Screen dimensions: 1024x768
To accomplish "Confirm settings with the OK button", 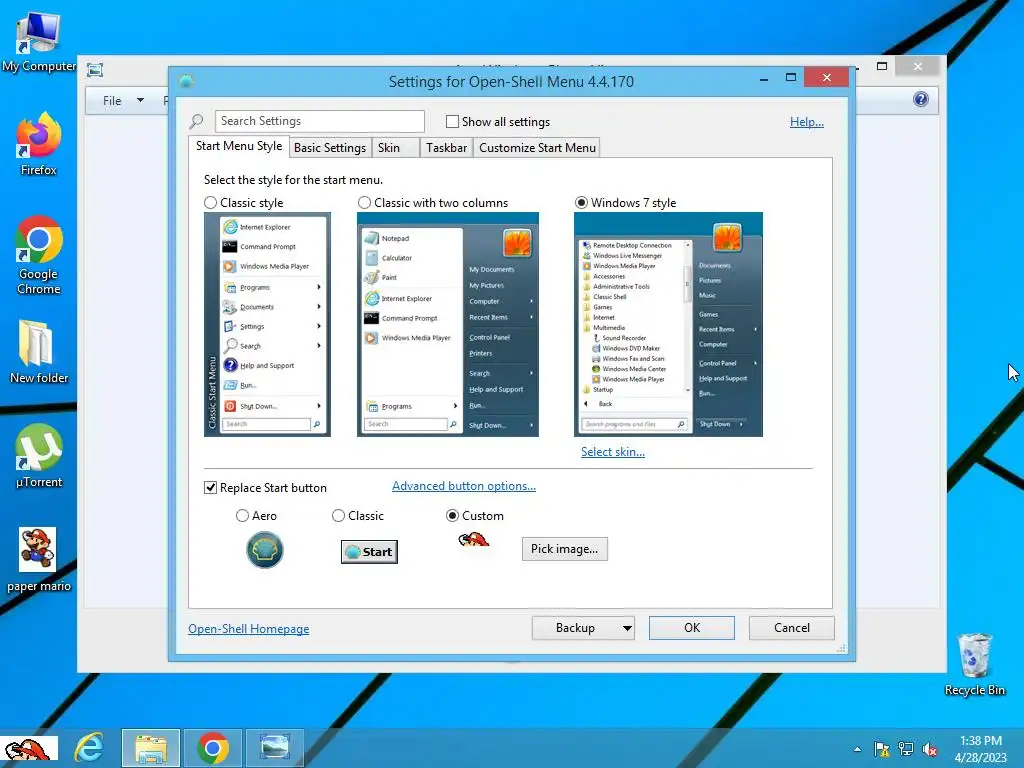I will coord(692,628).
